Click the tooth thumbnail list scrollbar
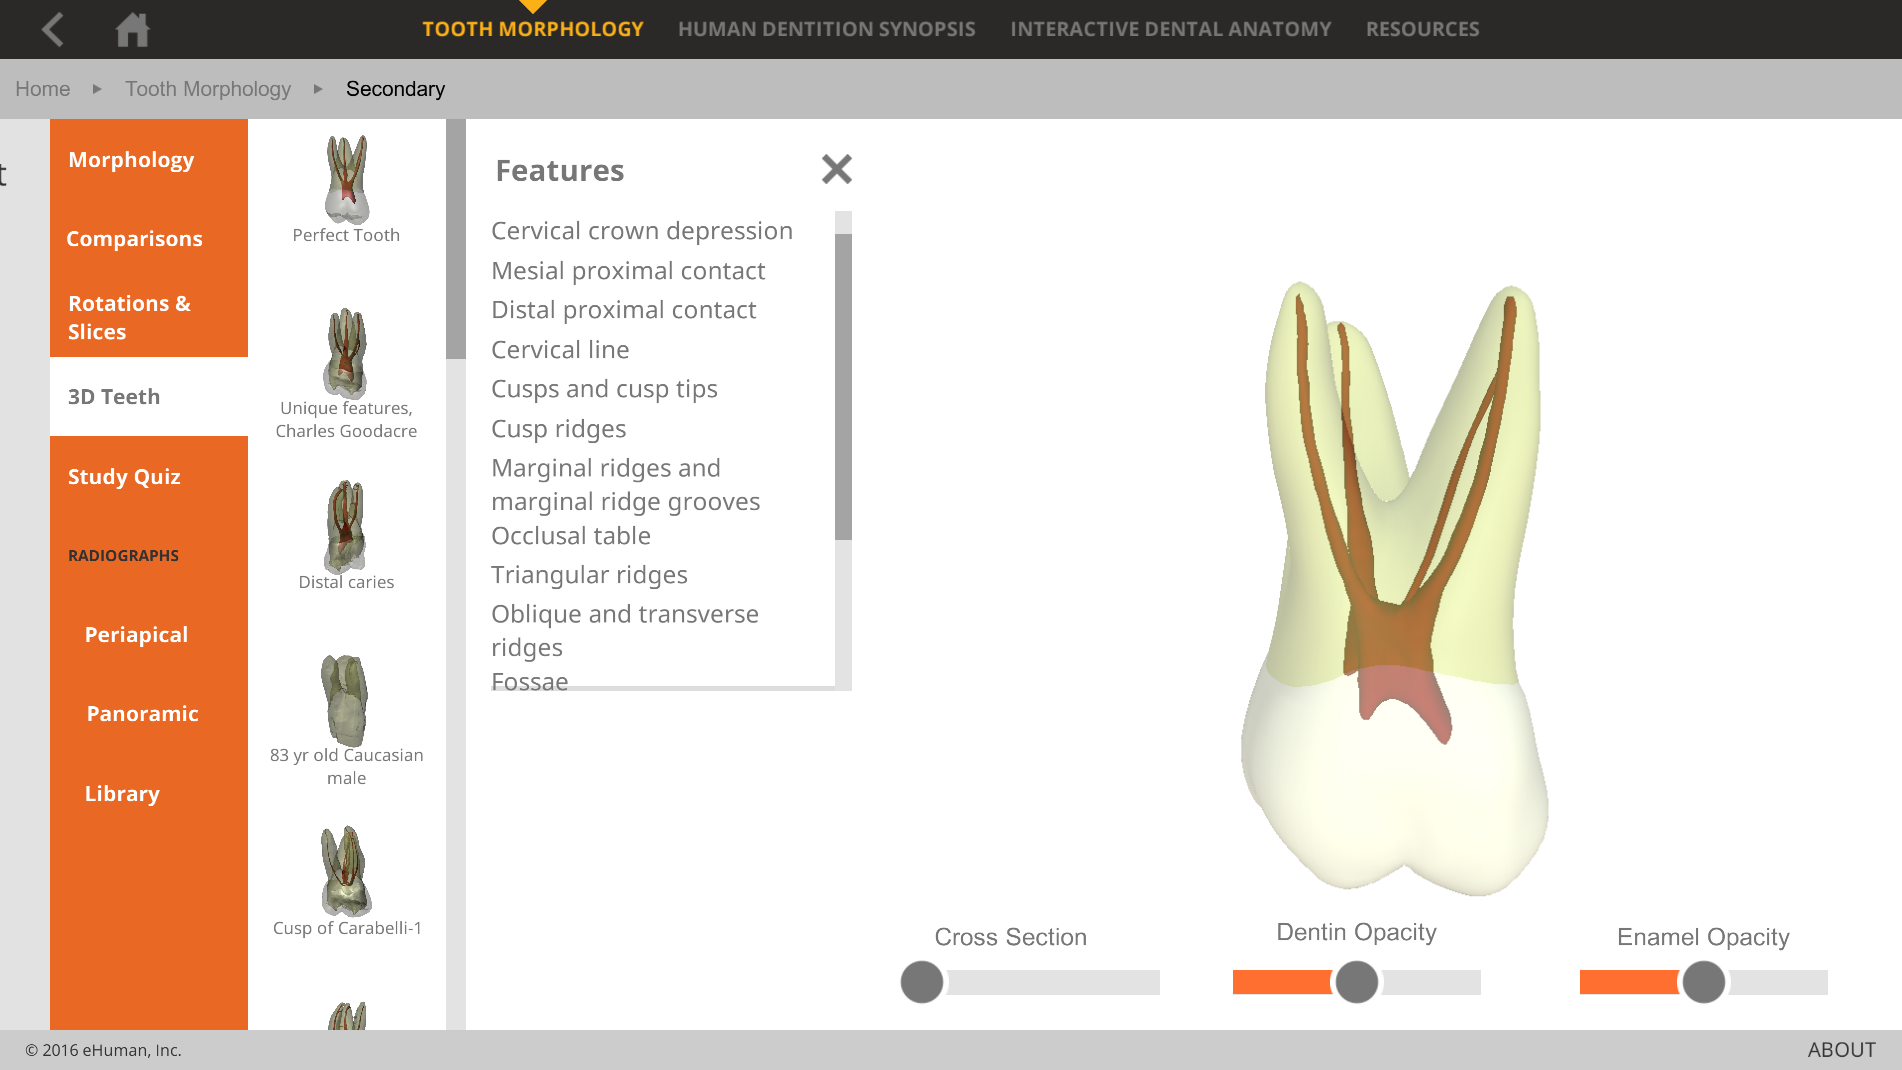Viewport: 1902px width, 1070px height. [x=456, y=239]
